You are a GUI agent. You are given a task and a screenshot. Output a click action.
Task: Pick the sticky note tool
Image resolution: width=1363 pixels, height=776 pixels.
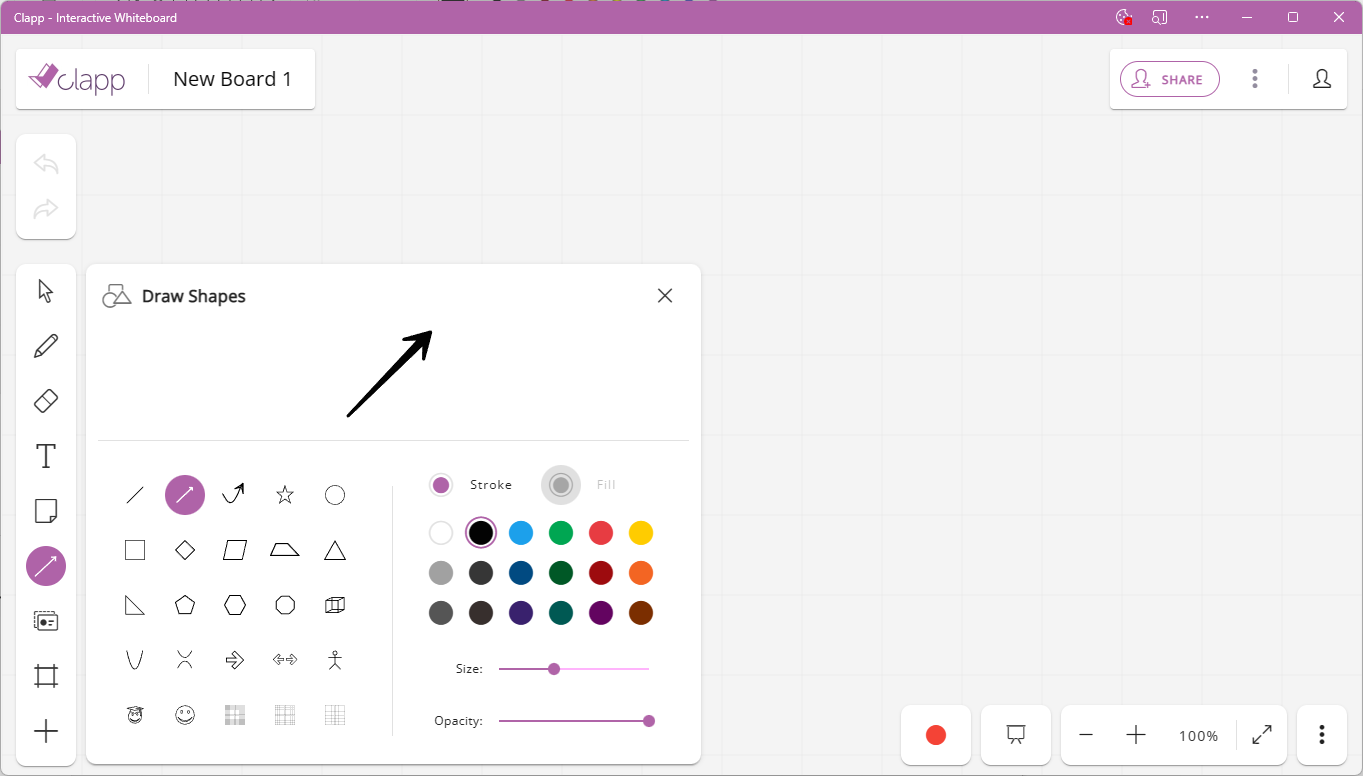(45, 510)
